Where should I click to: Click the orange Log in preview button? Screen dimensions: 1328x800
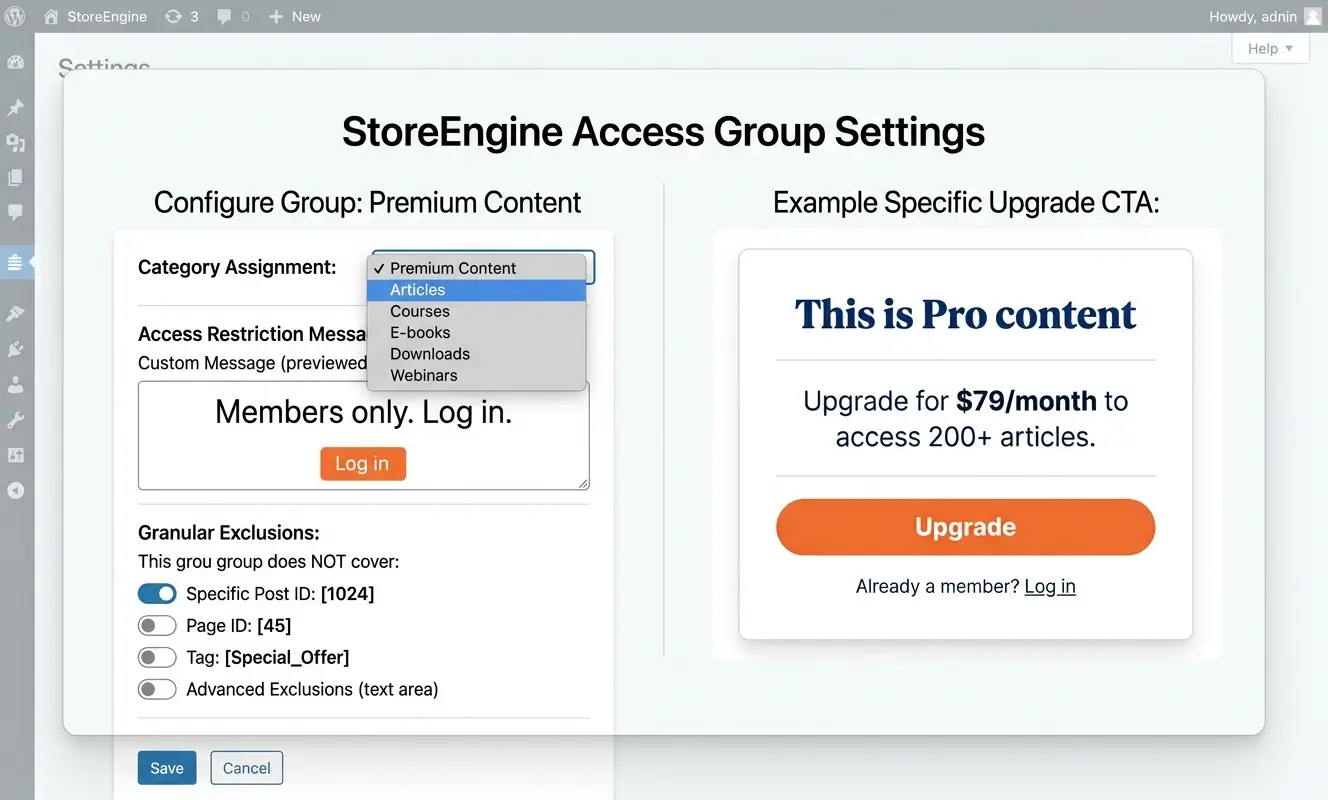click(363, 464)
